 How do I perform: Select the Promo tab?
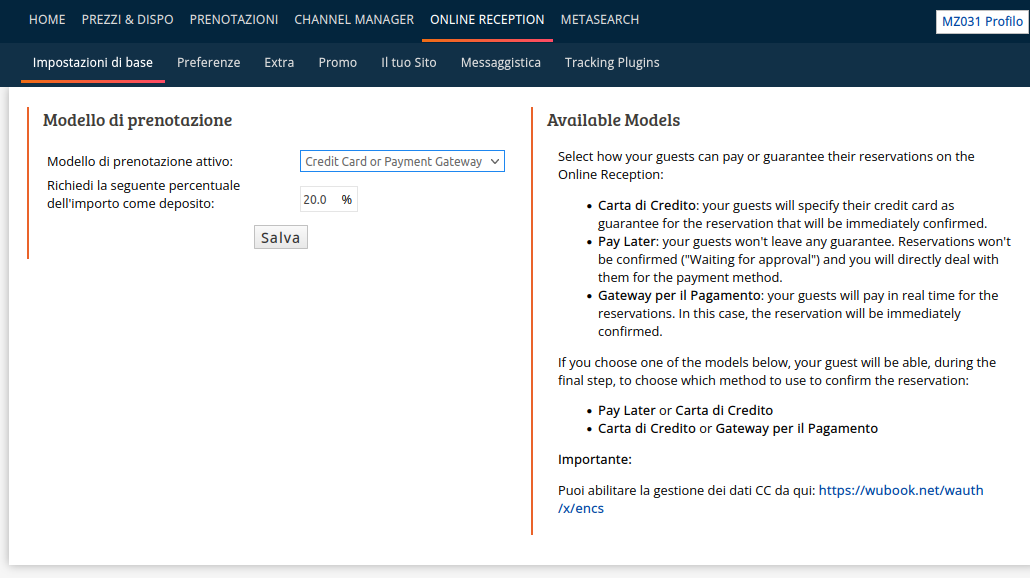click(338, 63)
